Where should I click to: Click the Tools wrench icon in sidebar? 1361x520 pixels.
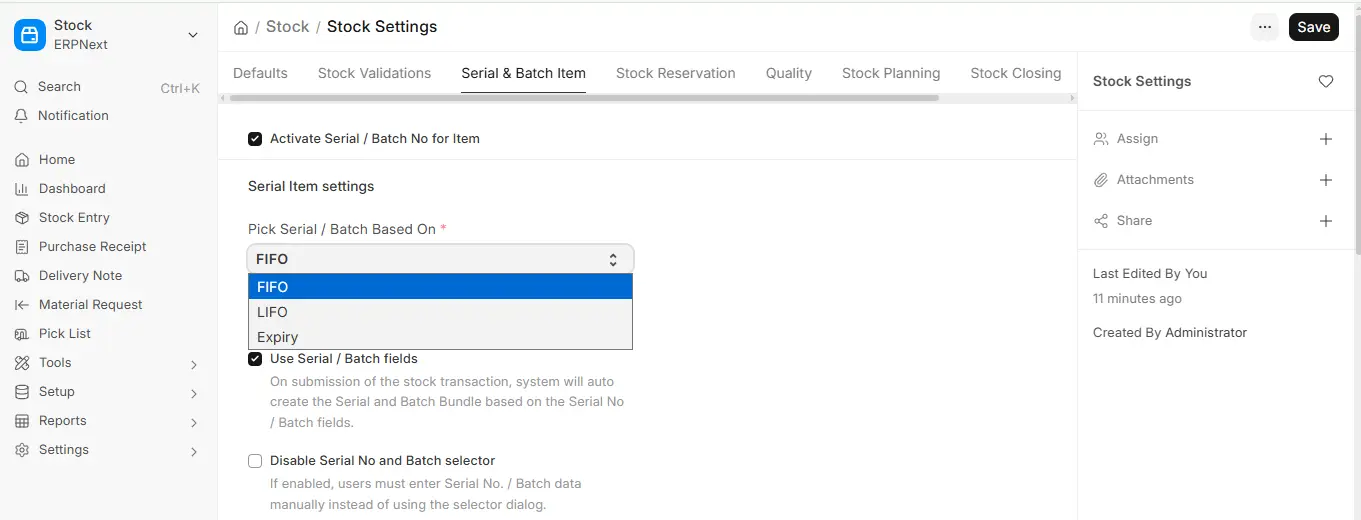[22, 363]
